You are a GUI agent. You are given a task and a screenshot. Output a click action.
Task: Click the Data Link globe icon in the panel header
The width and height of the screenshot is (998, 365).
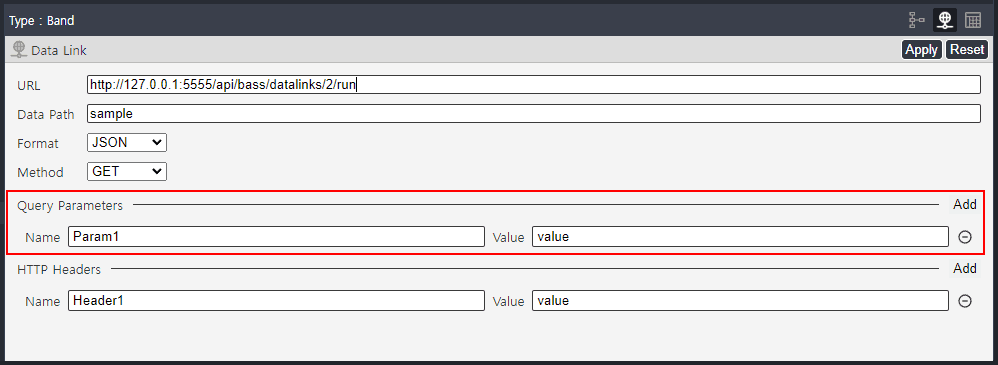coord(18,49)
